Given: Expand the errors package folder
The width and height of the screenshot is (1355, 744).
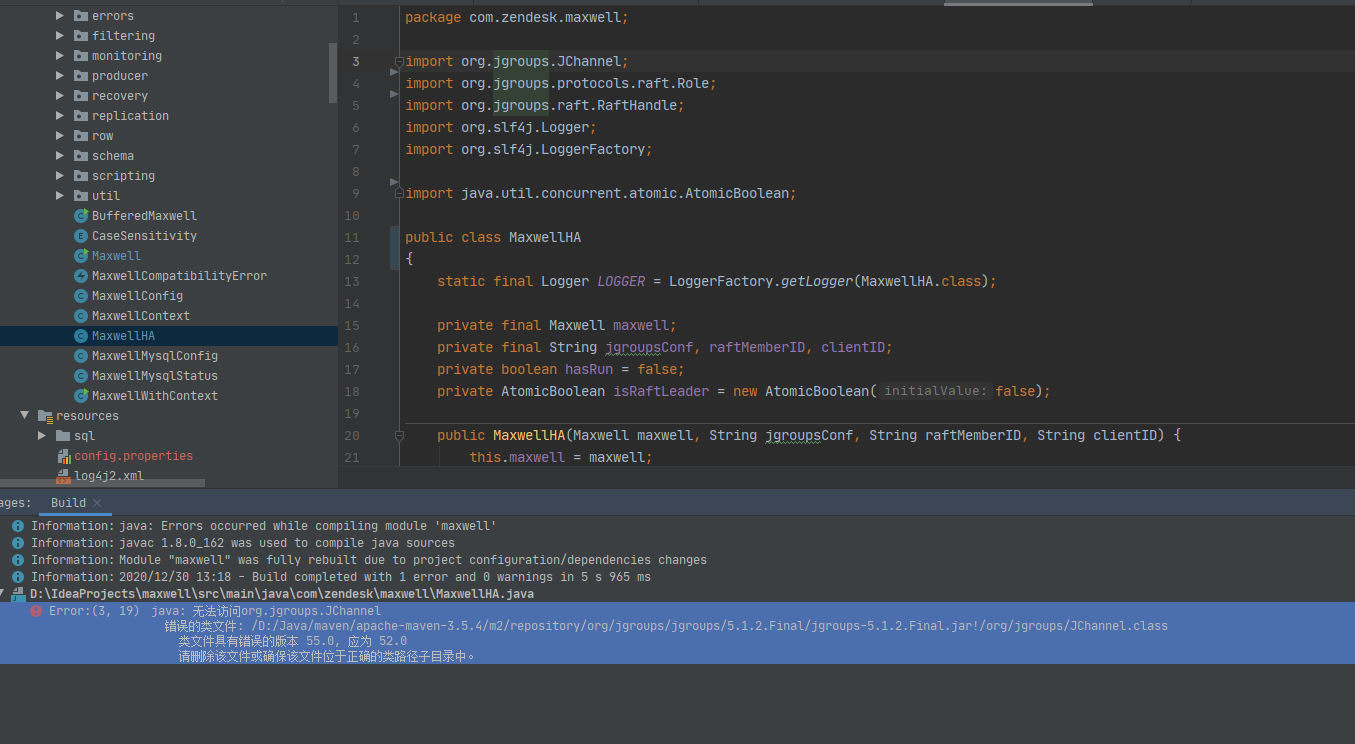Looking at the screenshot, I should click(x=60, y=16).
